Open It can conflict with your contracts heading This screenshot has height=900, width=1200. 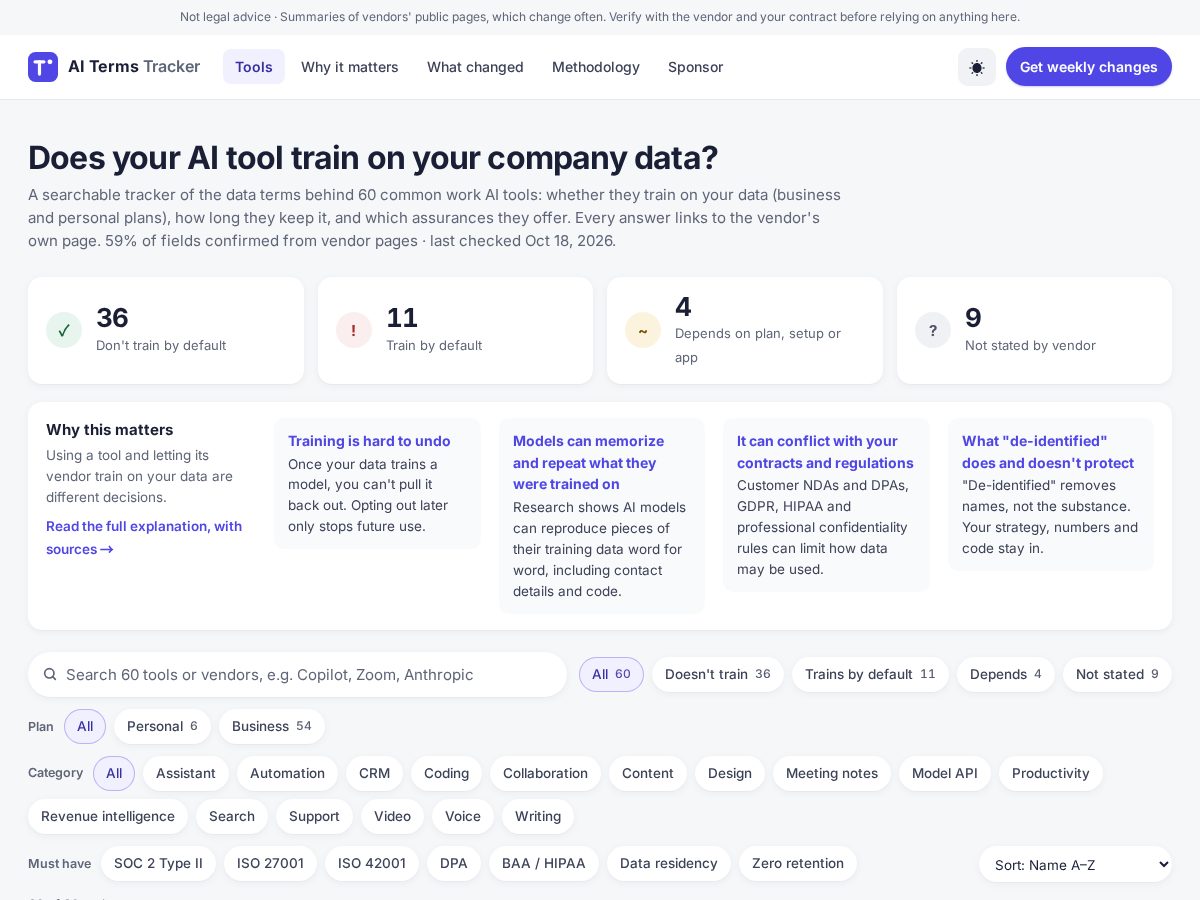pyautogui.click(x=825, y=452)
